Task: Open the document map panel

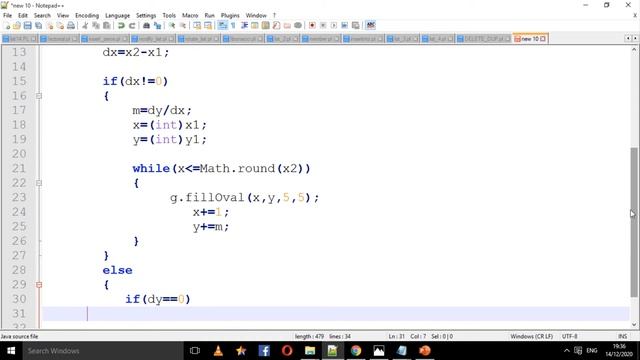Action: pos(265,25)
